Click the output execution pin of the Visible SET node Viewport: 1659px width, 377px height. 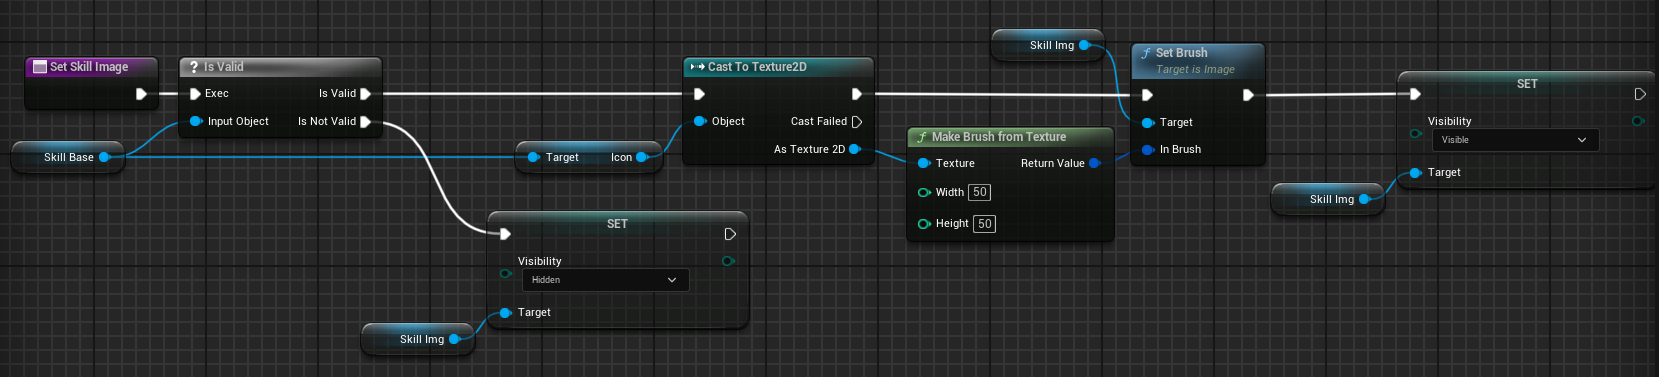coord(1640,94)
